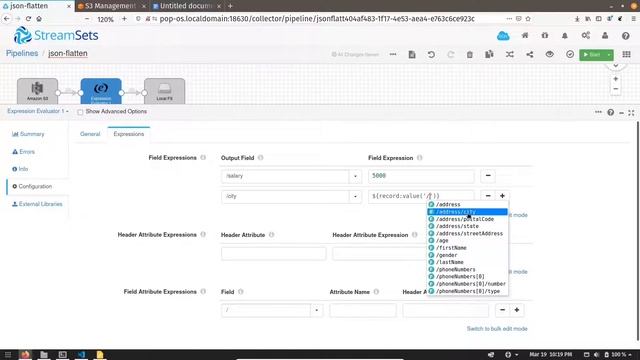Toggle Show Advanced Options checkbox
The image size is (640, 360).
tap(80, 112)
